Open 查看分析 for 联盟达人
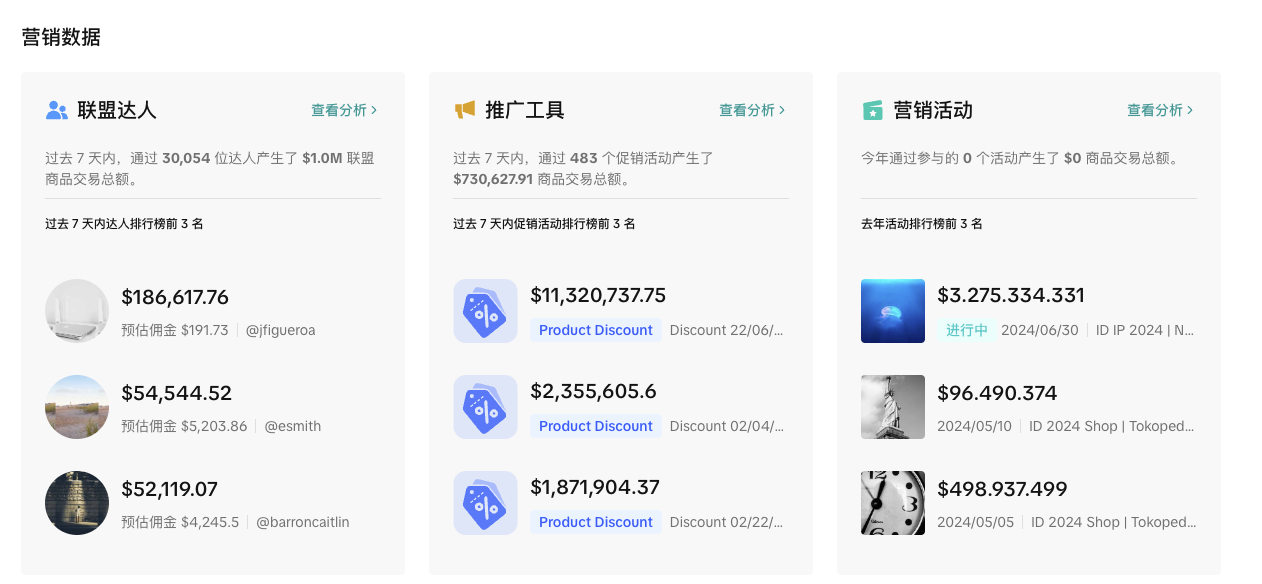Screen dimensions: 1262x584 tap(344, 110)
